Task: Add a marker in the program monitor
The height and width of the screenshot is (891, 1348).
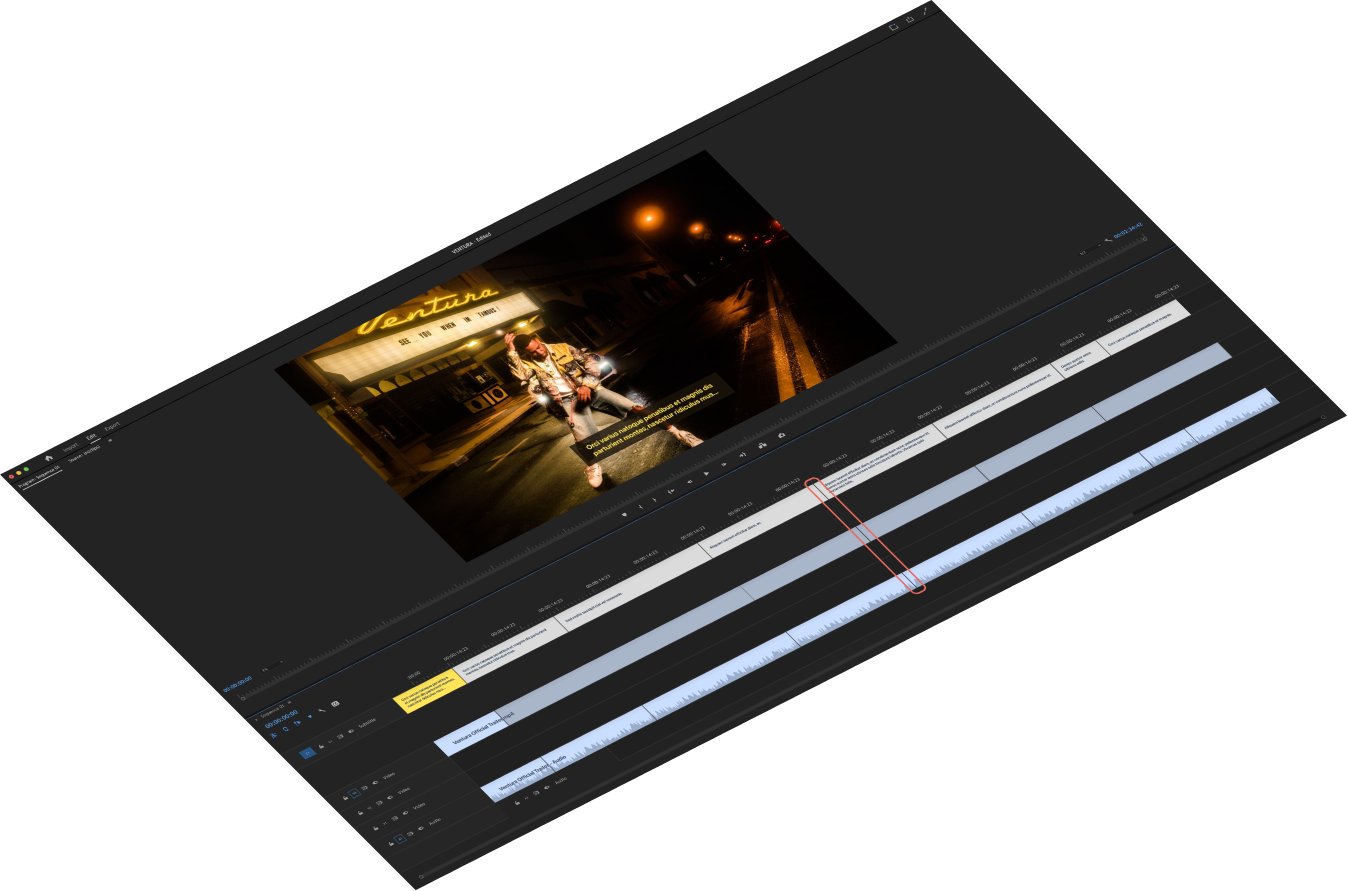Action: point(624,515)
